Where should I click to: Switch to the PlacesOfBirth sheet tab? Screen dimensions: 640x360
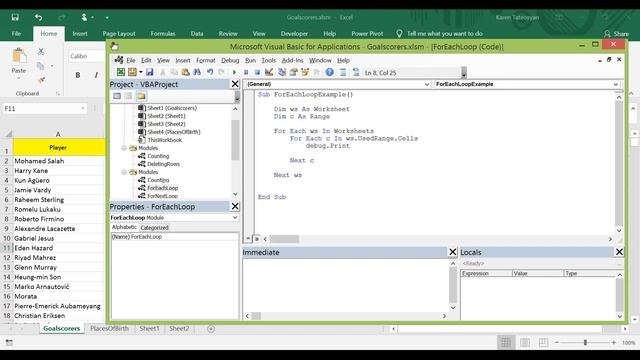click(x=109, y=329)
